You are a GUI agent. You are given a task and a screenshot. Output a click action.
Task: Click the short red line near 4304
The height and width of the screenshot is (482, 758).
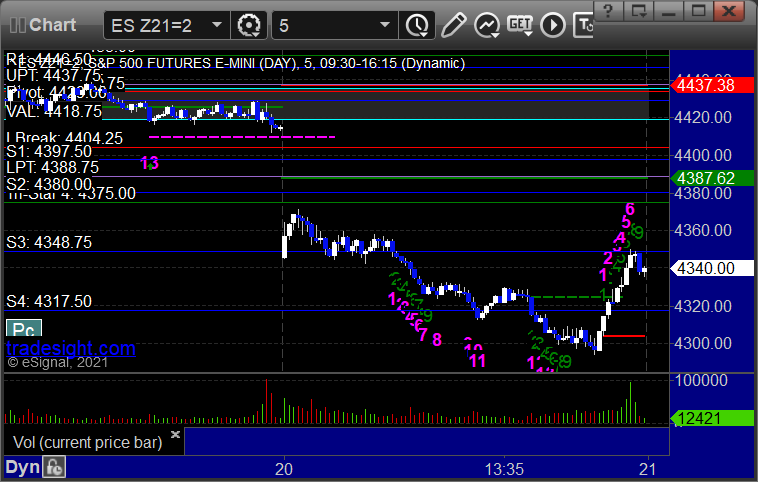click(624, 336)
